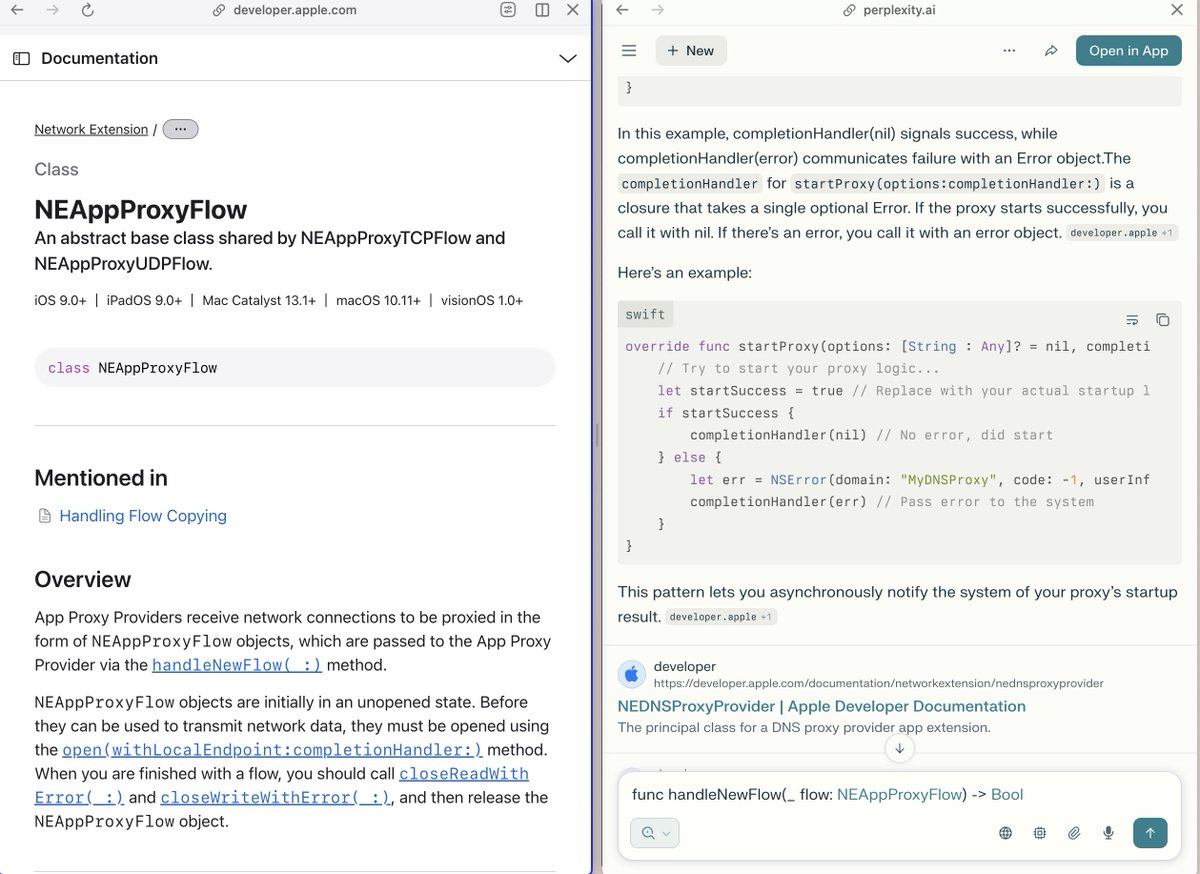Open NEDNSProxyProvider Apple Developer Documentation result

pos(822,706)
